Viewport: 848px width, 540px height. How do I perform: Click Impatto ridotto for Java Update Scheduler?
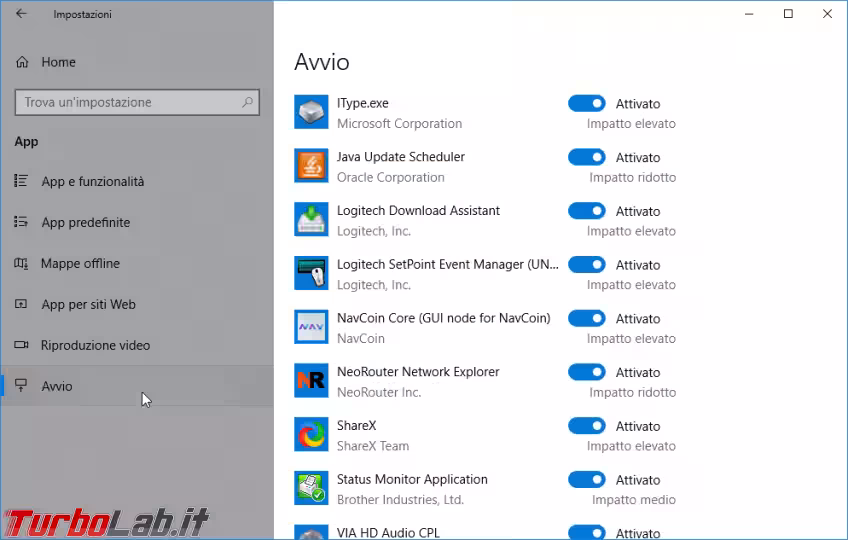click(633, 177)
